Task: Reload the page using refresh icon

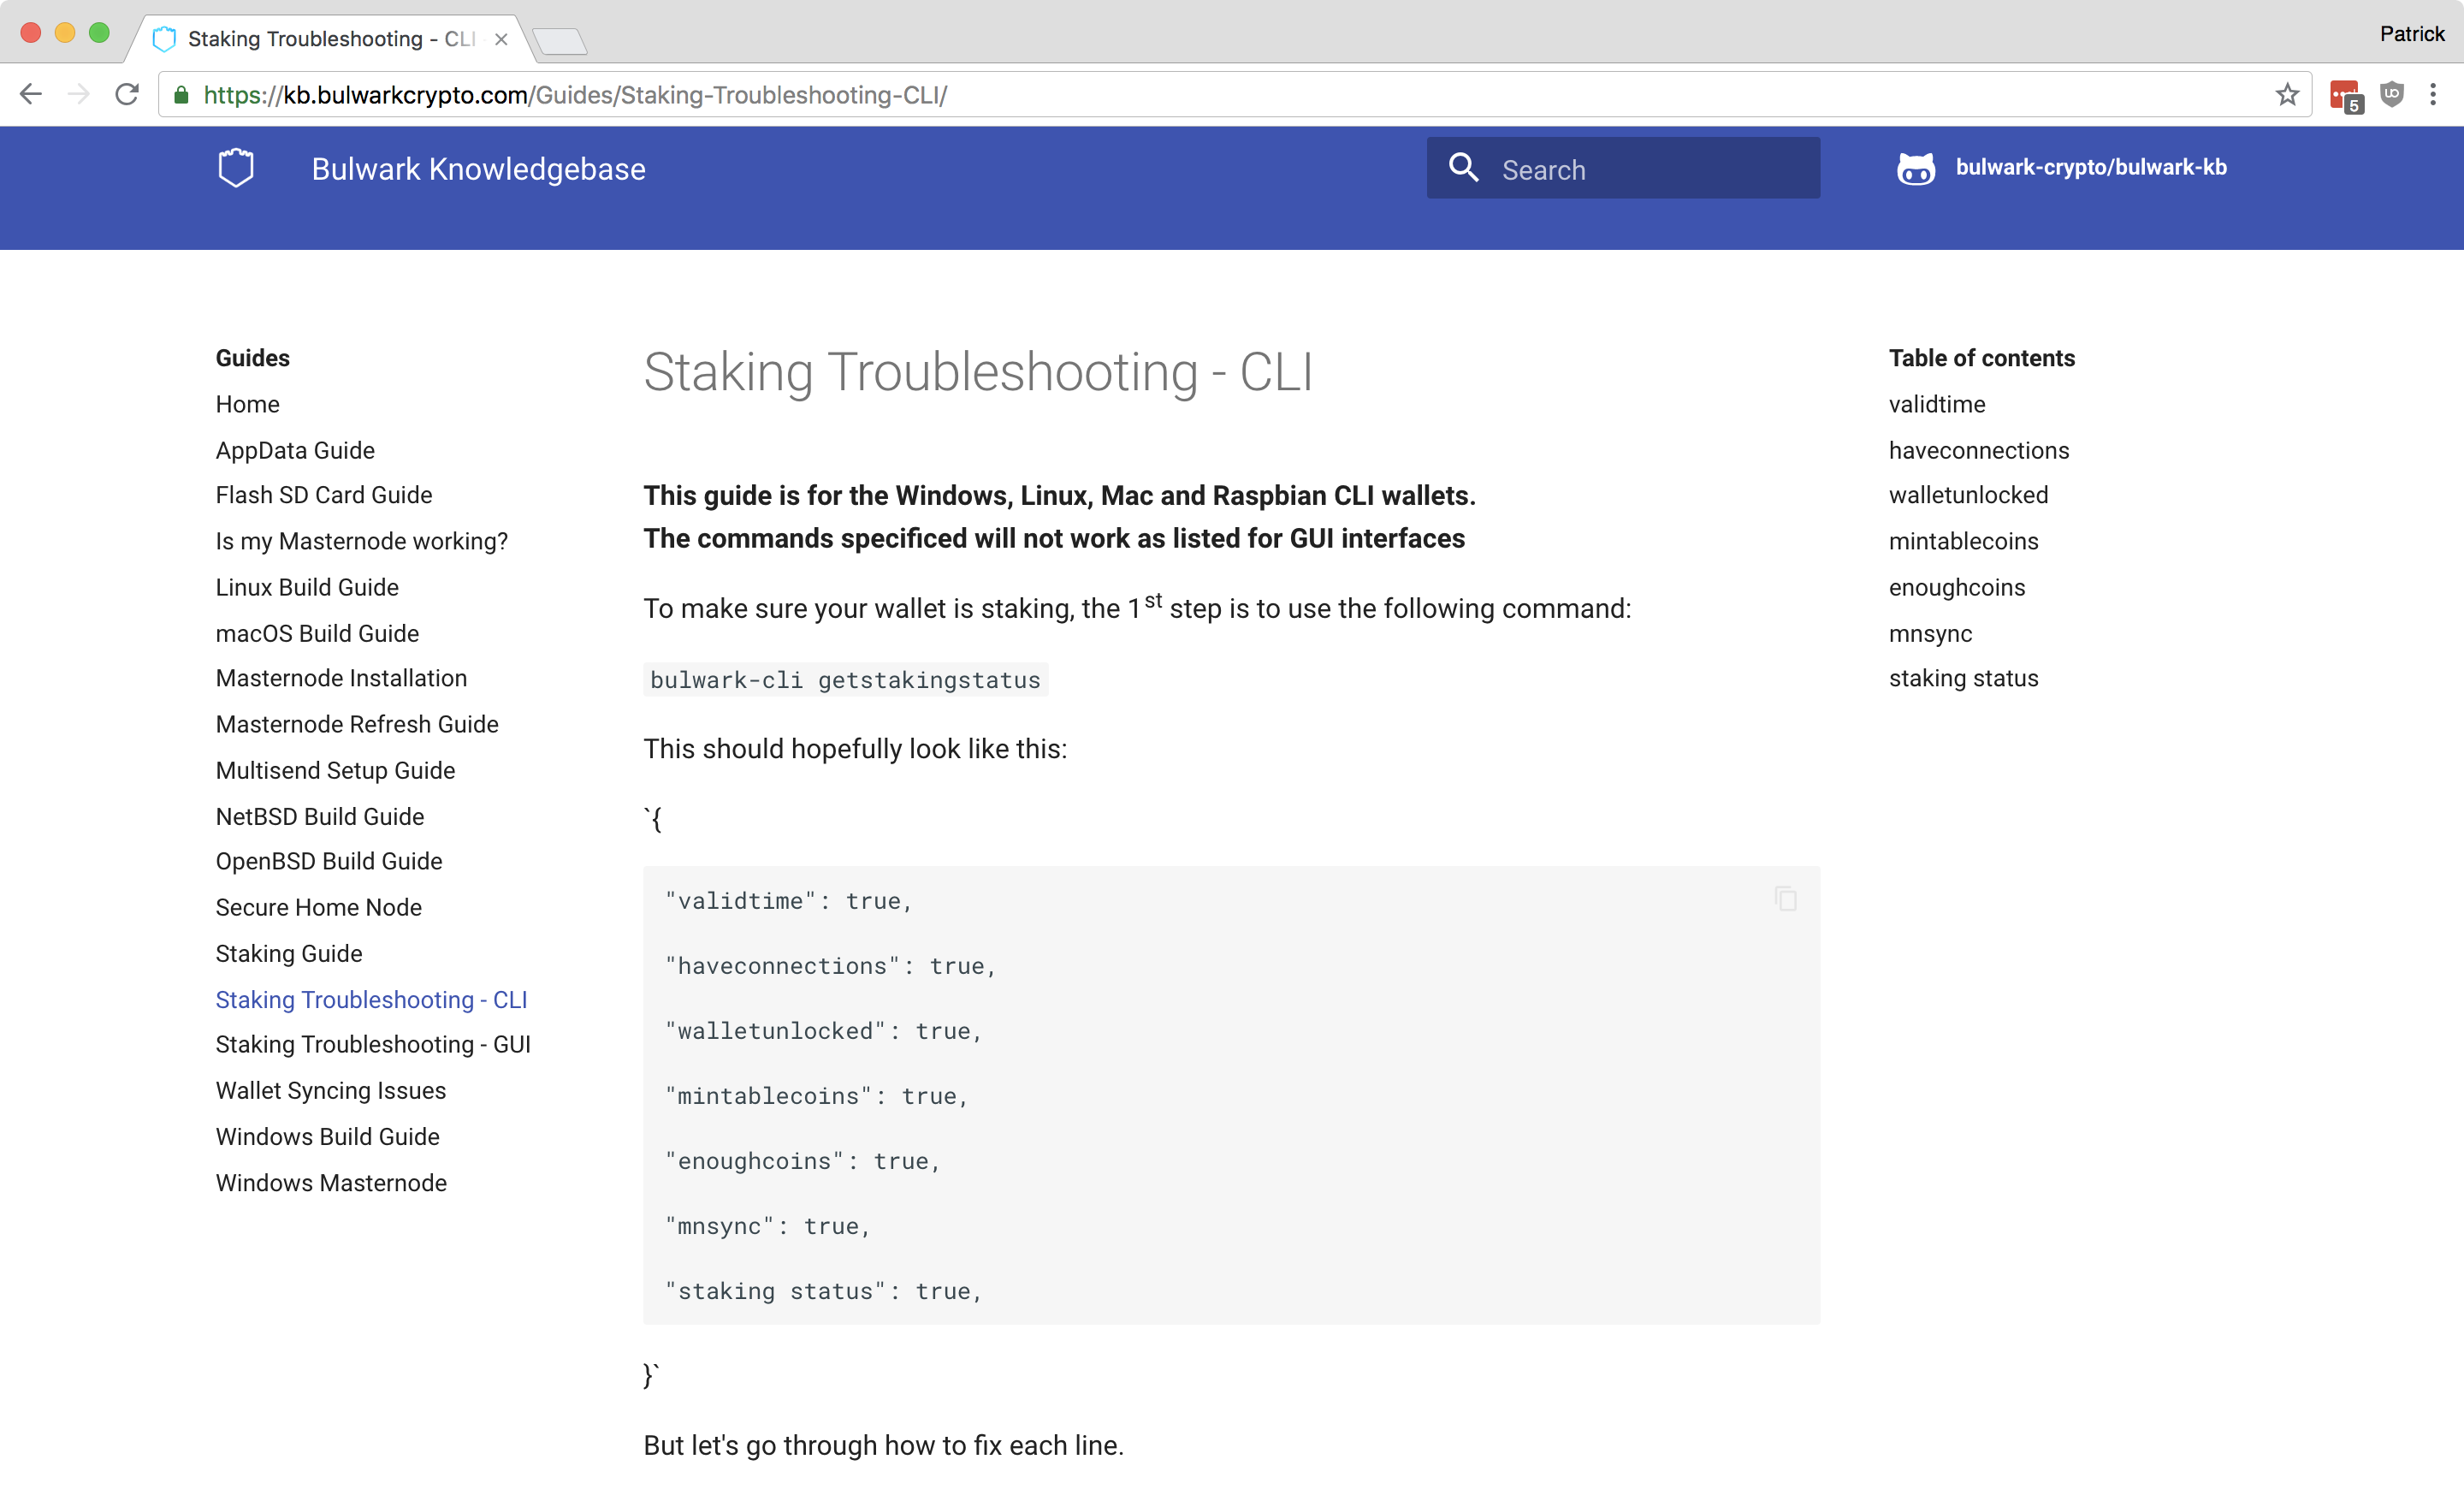Action: coord(127,95)
